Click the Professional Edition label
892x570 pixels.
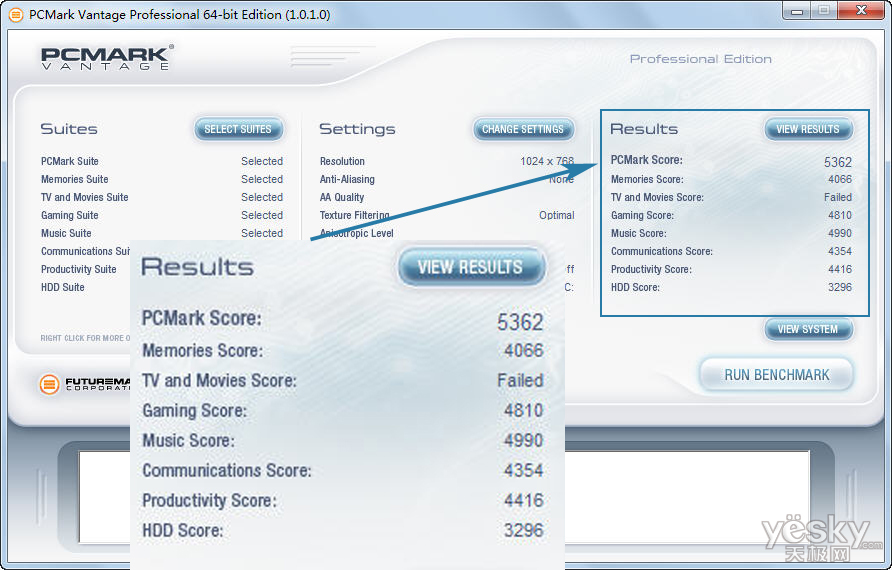click(x=701, y=59)
